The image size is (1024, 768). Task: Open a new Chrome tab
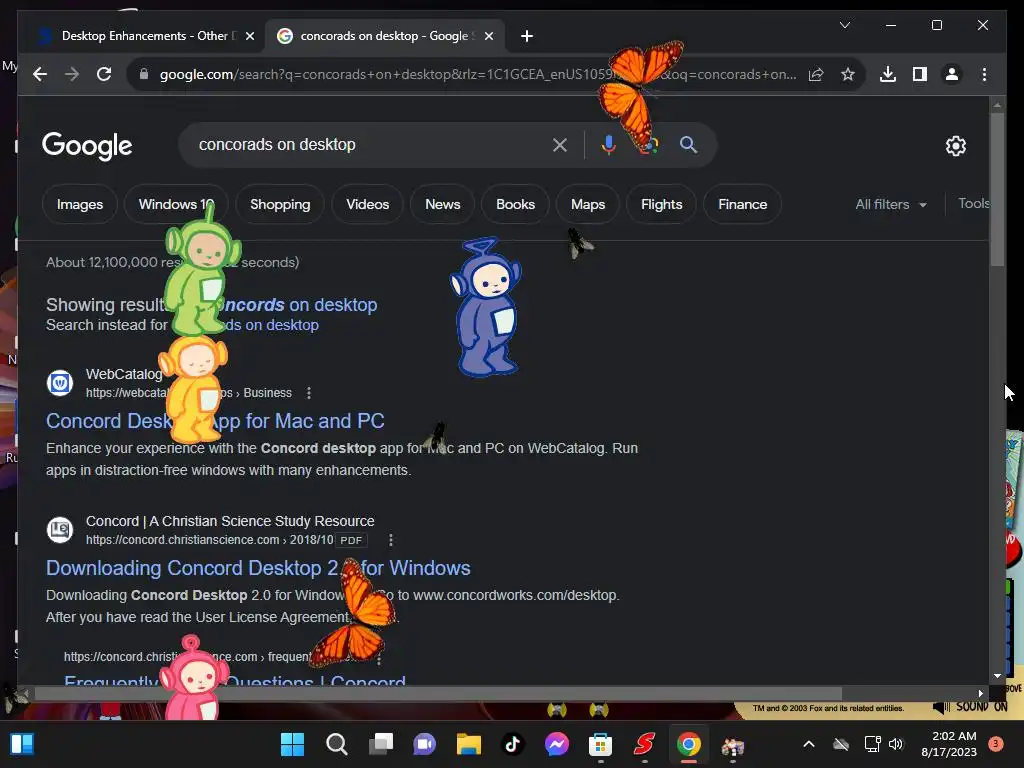527,36
